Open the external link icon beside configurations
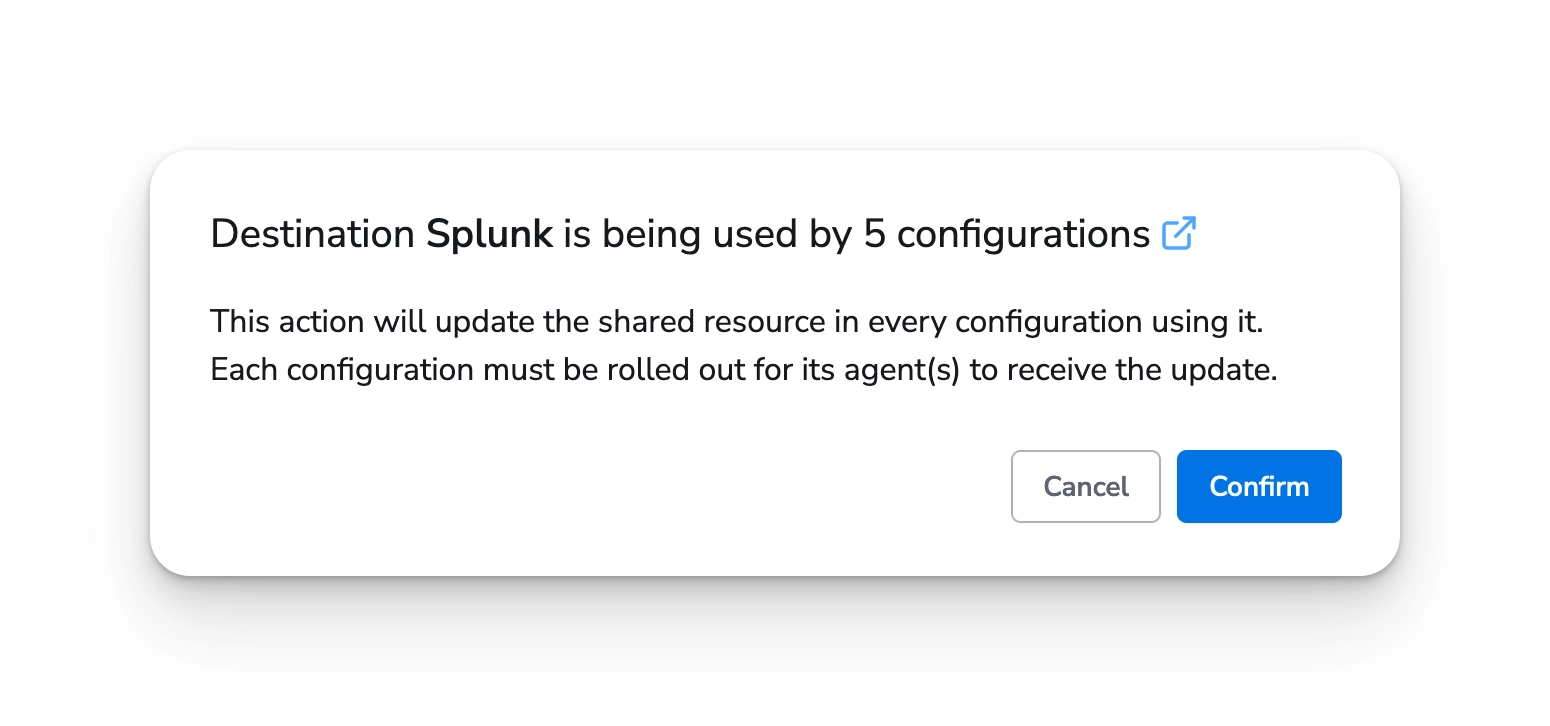 pyautogui.click(x=1179, y=234)
